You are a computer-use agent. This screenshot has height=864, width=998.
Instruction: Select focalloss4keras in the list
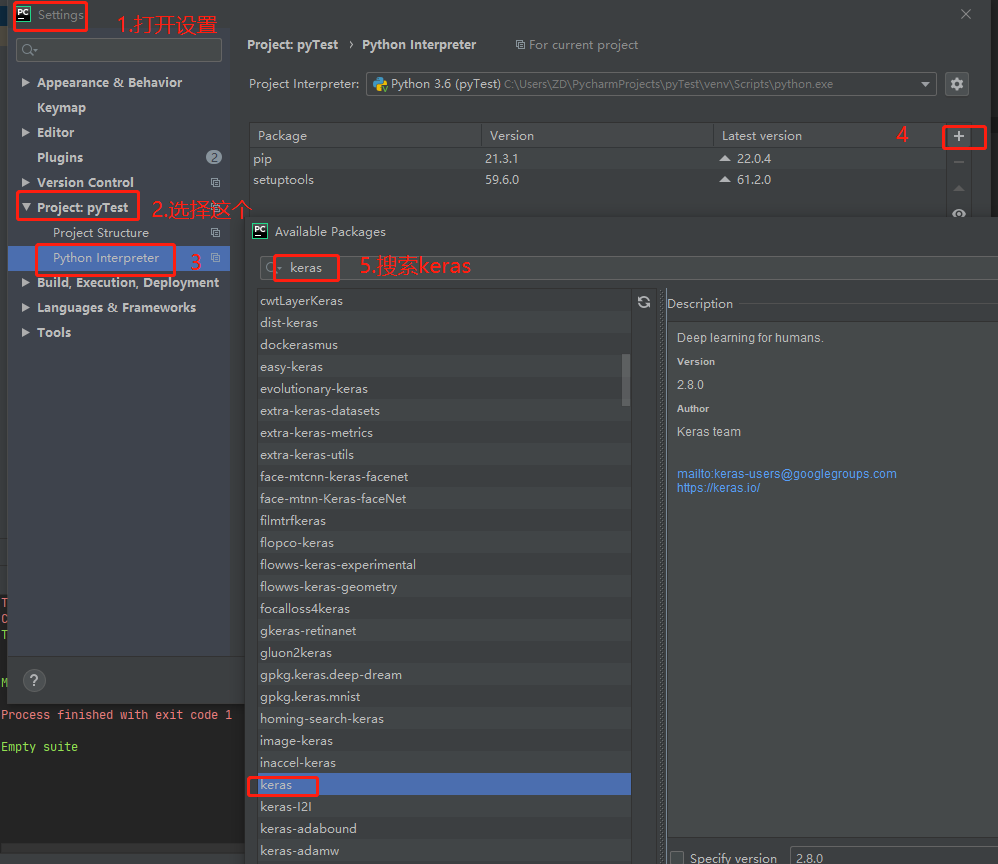[444, 609]
